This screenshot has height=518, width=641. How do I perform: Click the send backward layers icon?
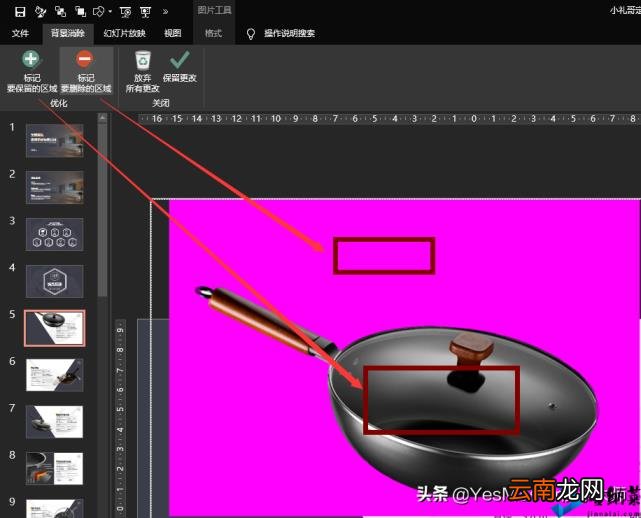click(x=81, y=12)
